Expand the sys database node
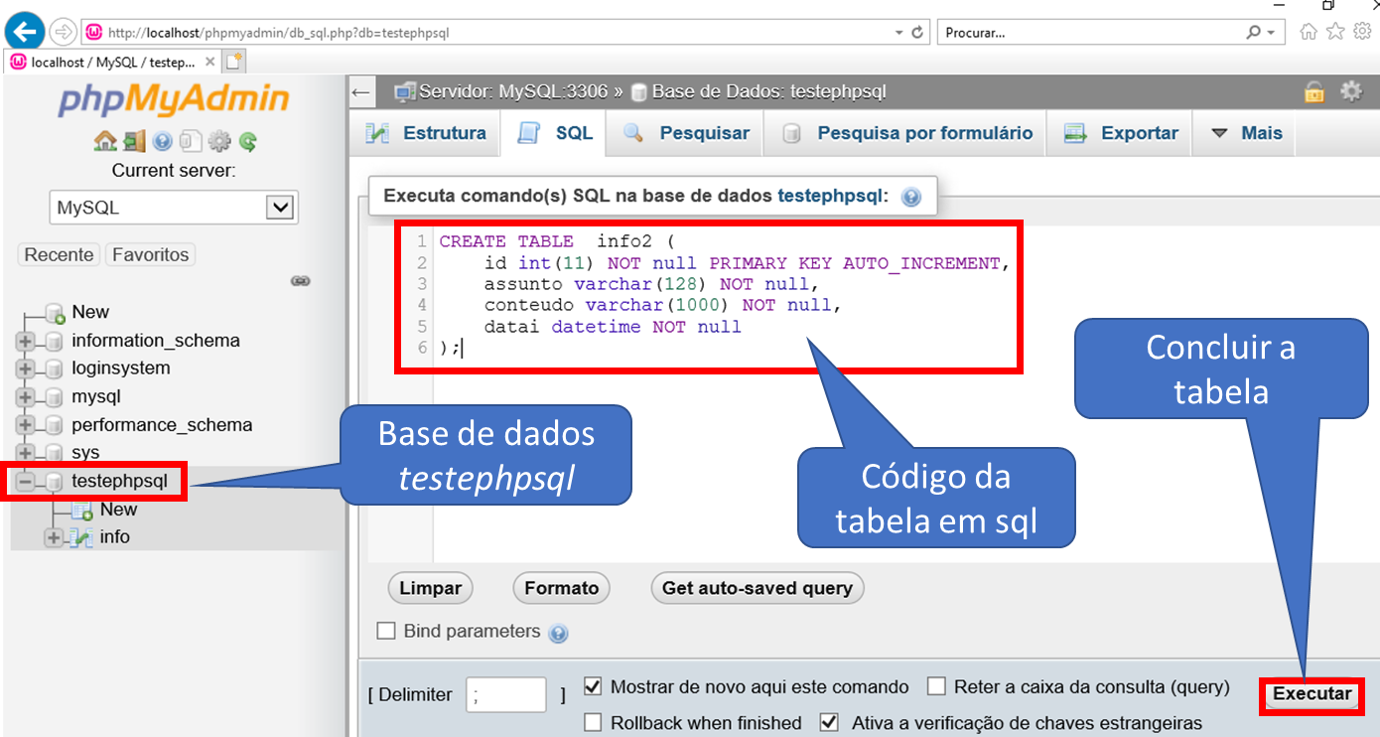 (25, 453)
